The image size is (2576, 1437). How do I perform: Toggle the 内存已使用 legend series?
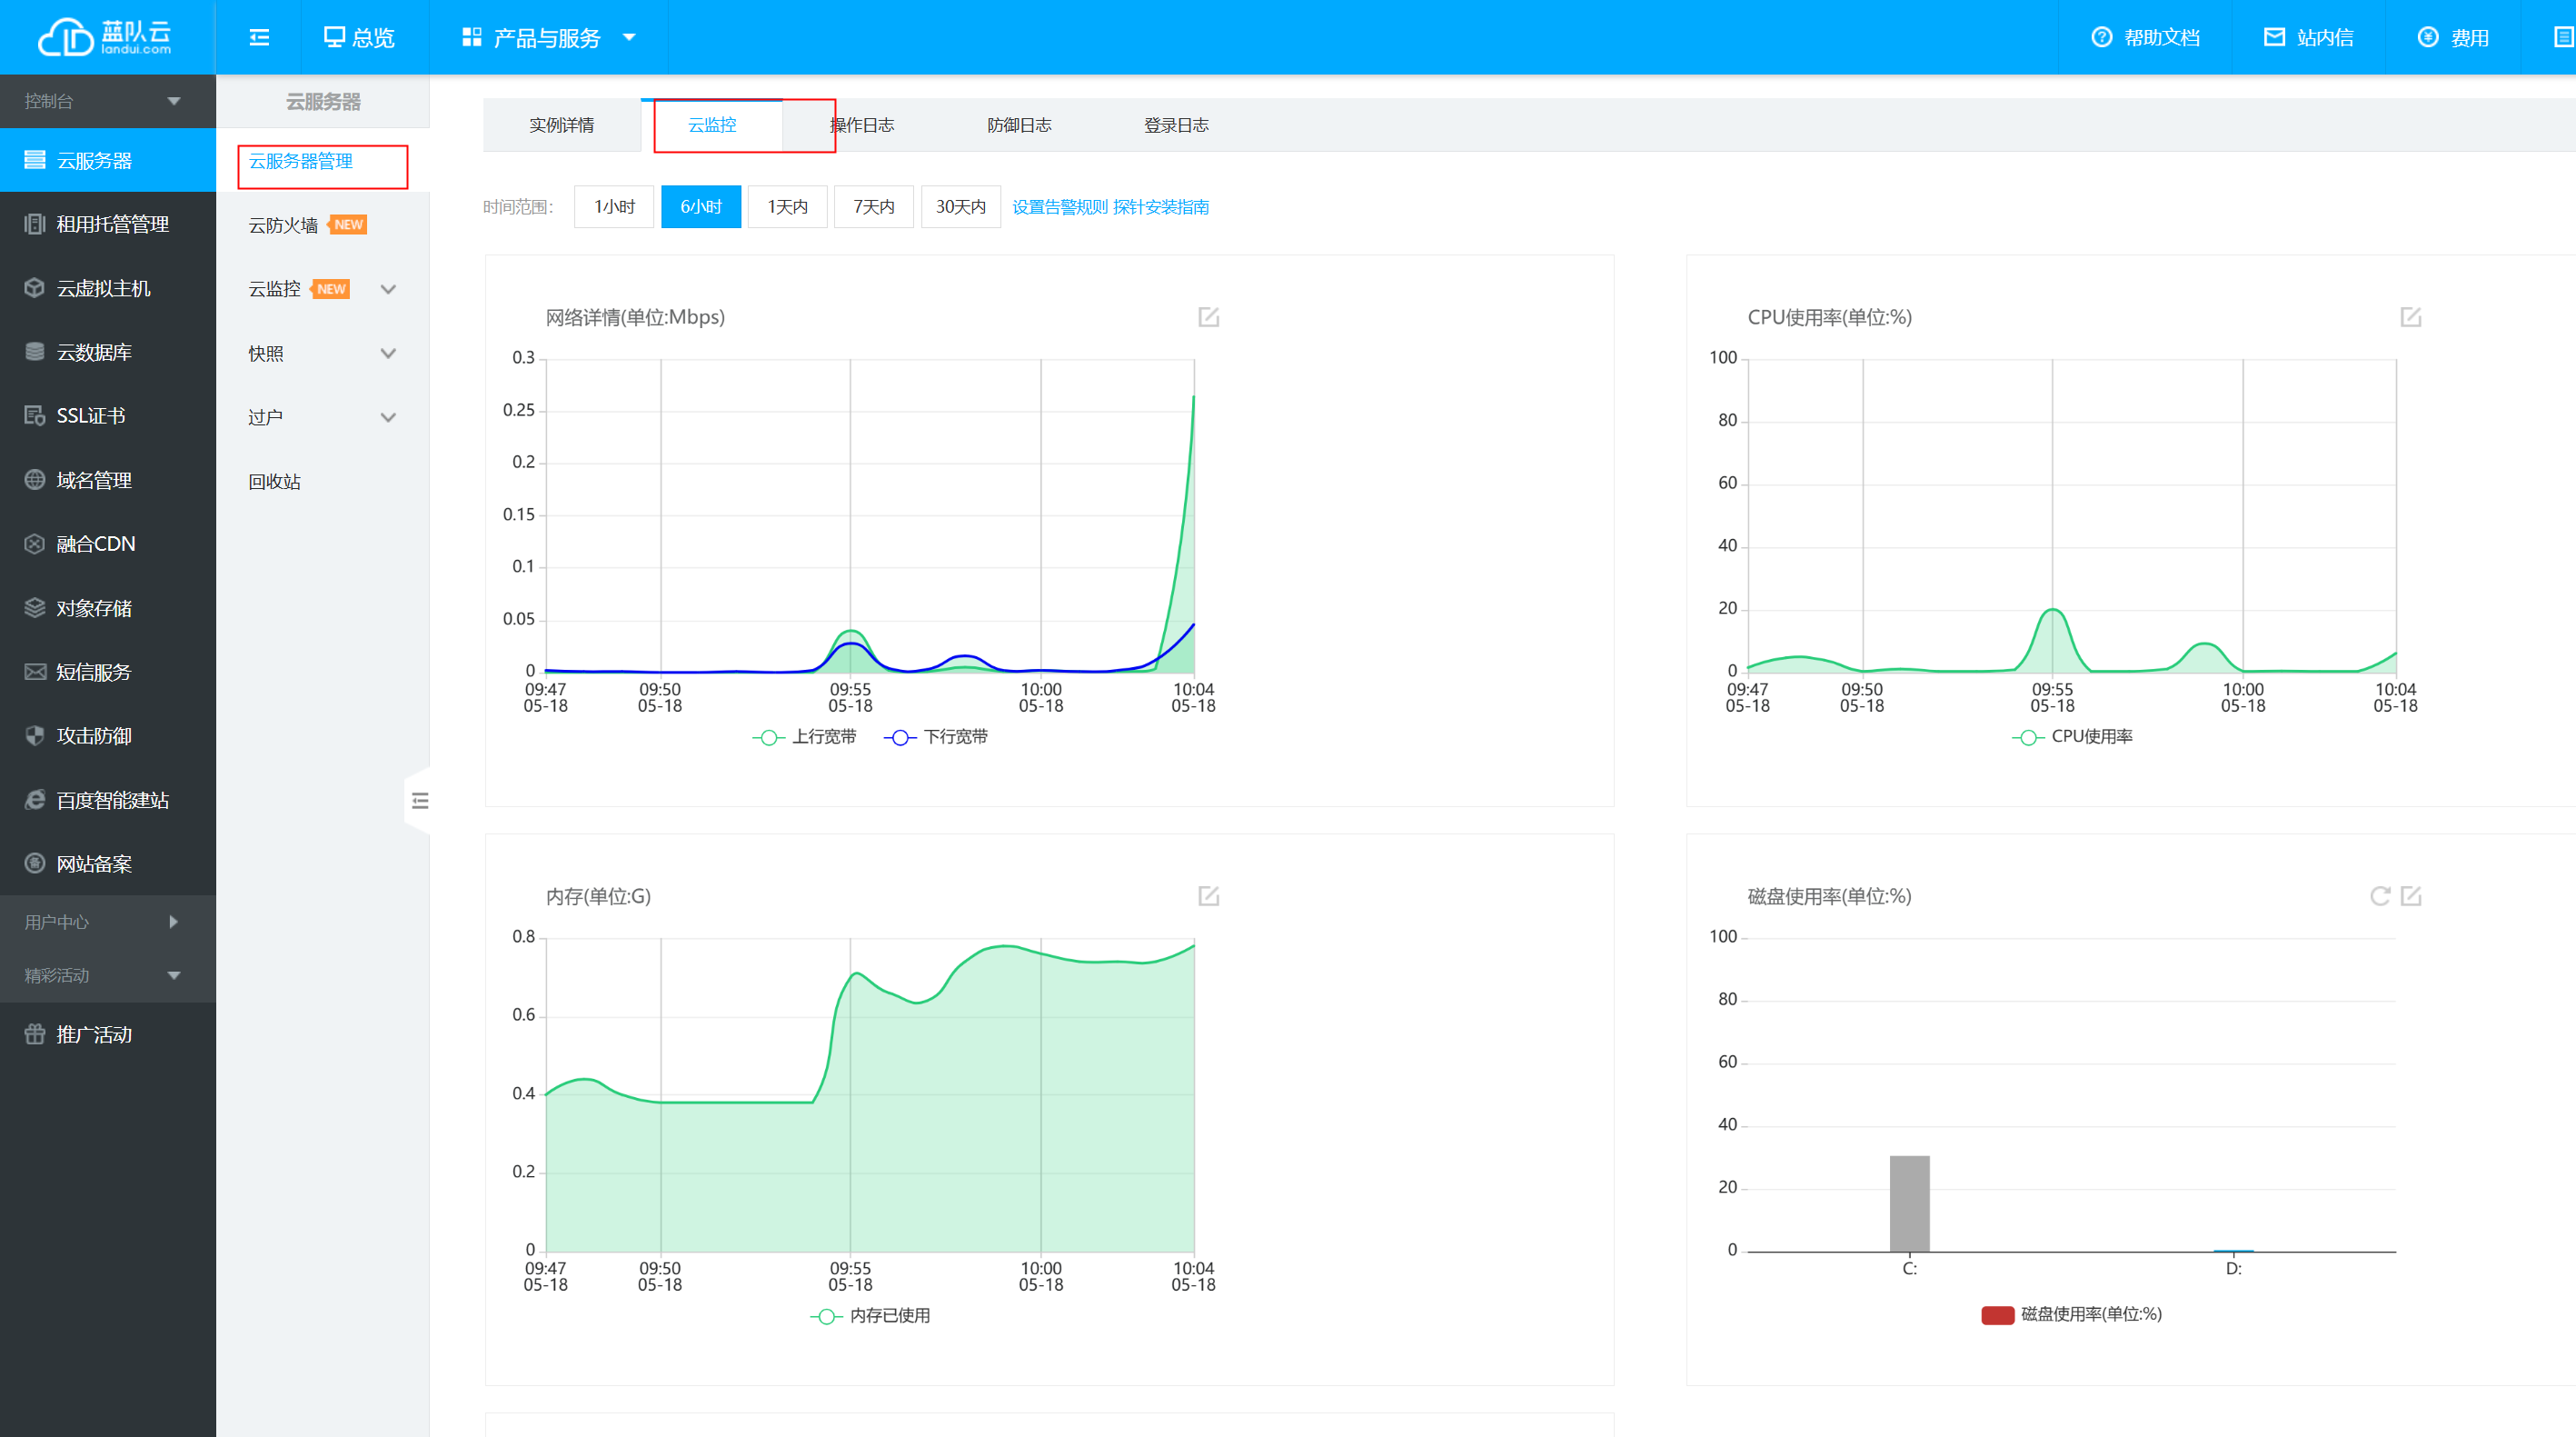pyautogui.click(x=870, y=1316)
